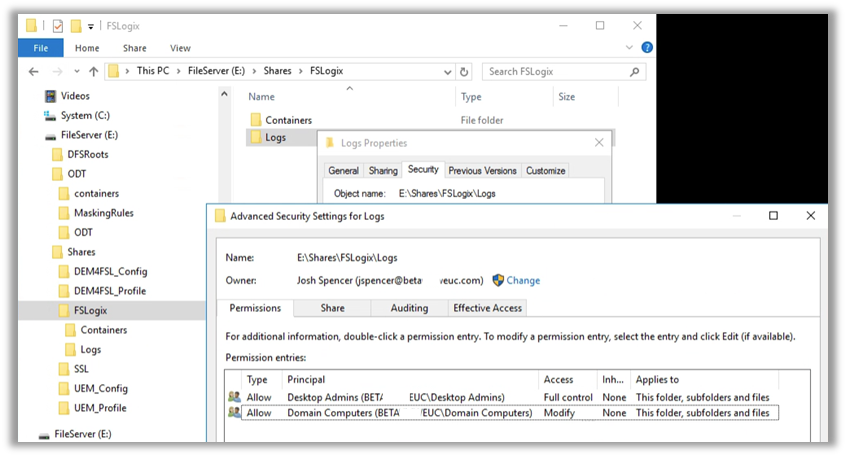
Task: Select the UEM_Profile folder in navigation pane
Action: [x=100, y=408]
